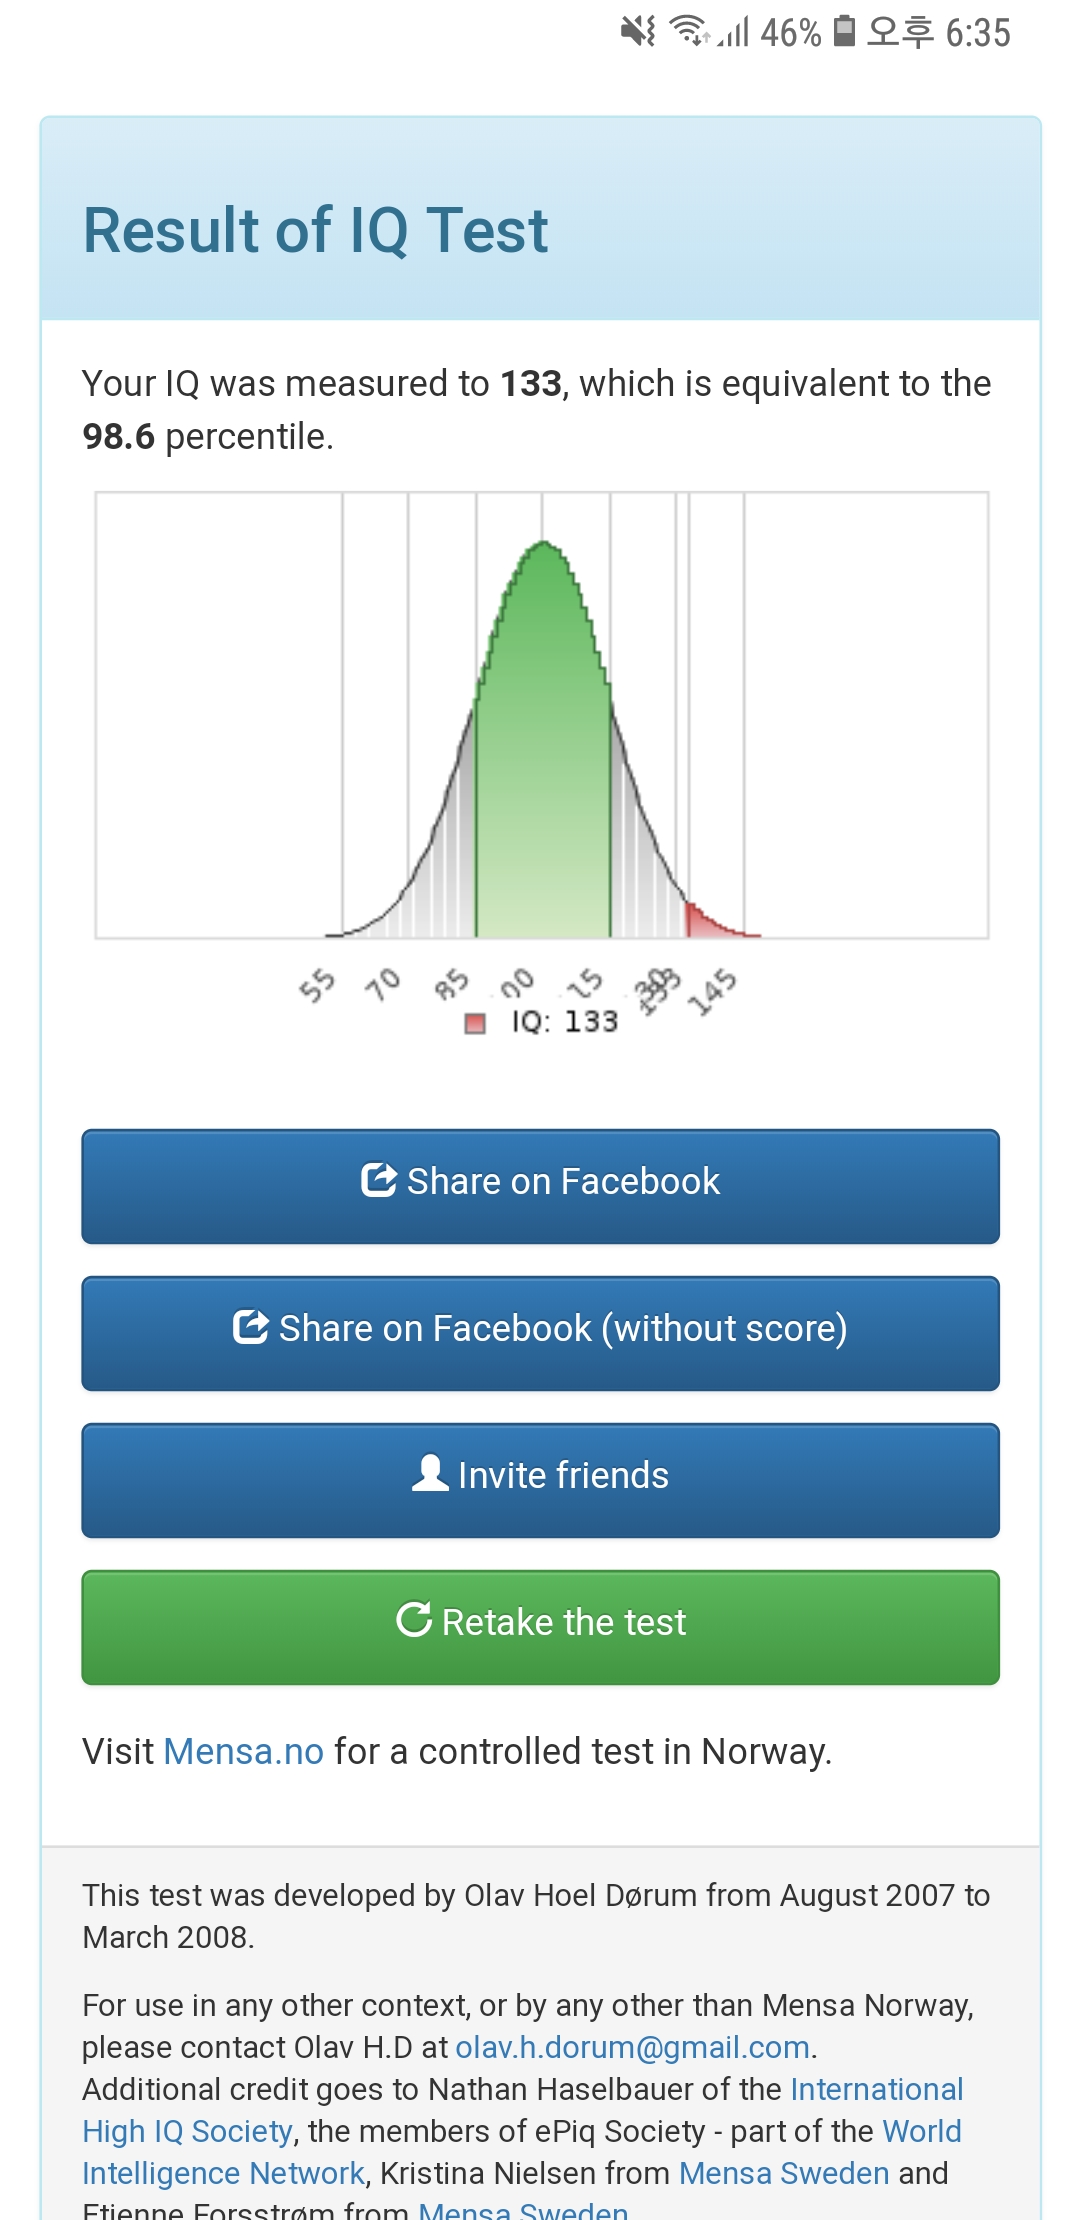Click the person icon on Invite friends
Image resolution: width=1080 pixels, height=2220 pixels.
tap(430, 1473)
